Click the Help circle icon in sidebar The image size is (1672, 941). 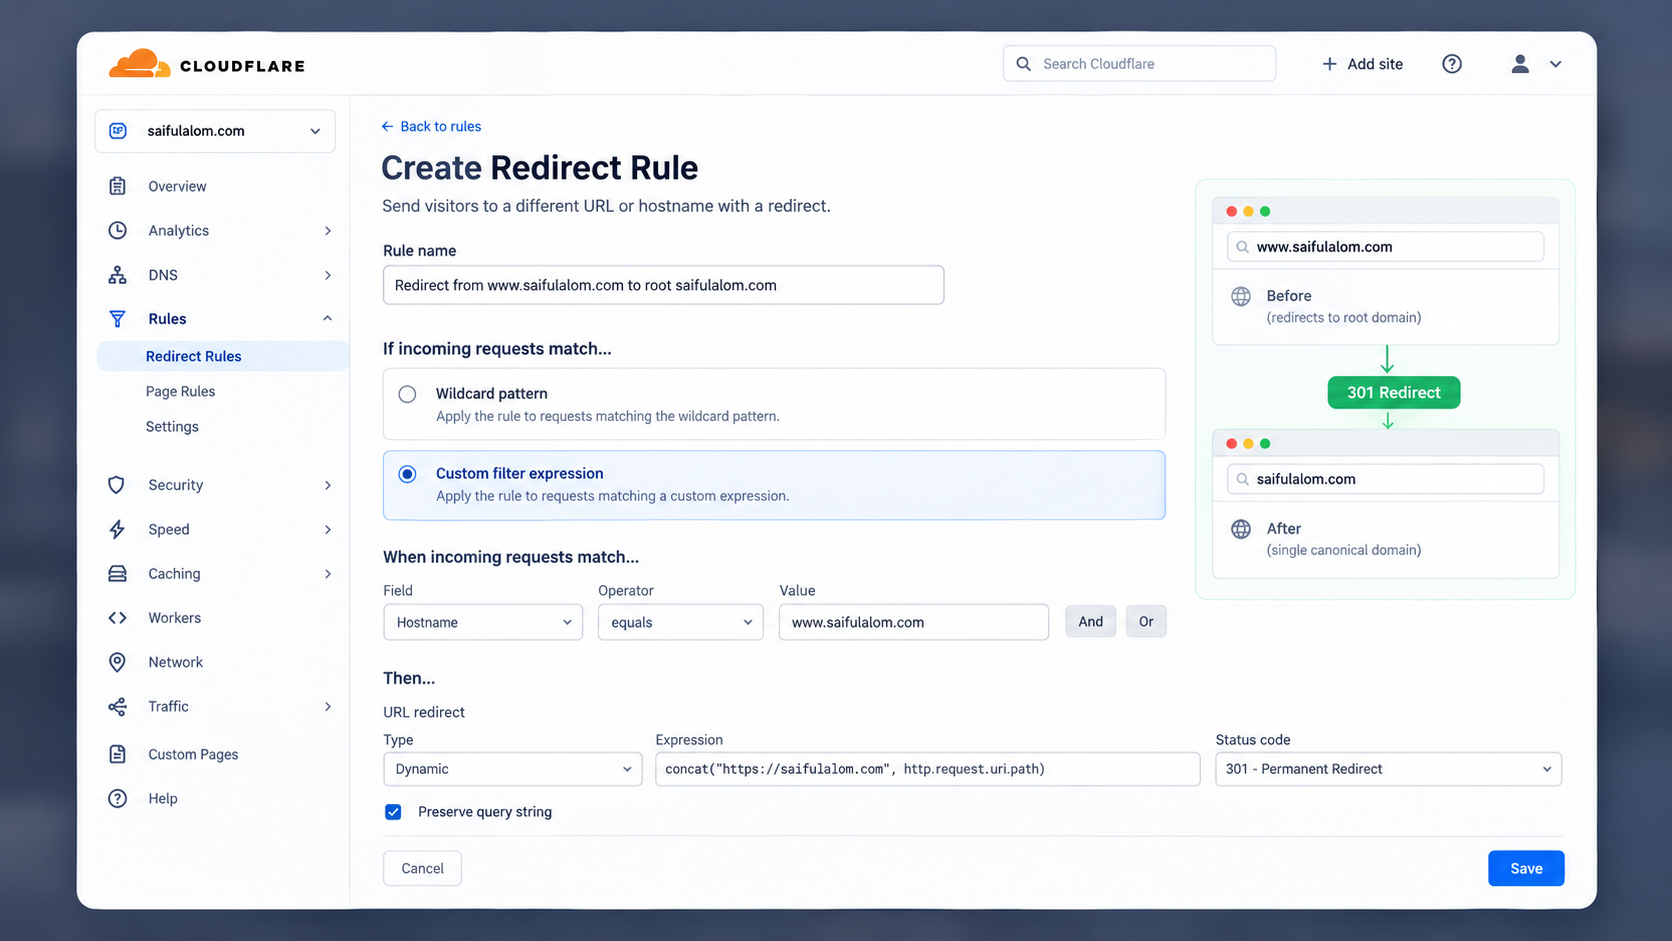pyautogui.click(x=117, y=798)
